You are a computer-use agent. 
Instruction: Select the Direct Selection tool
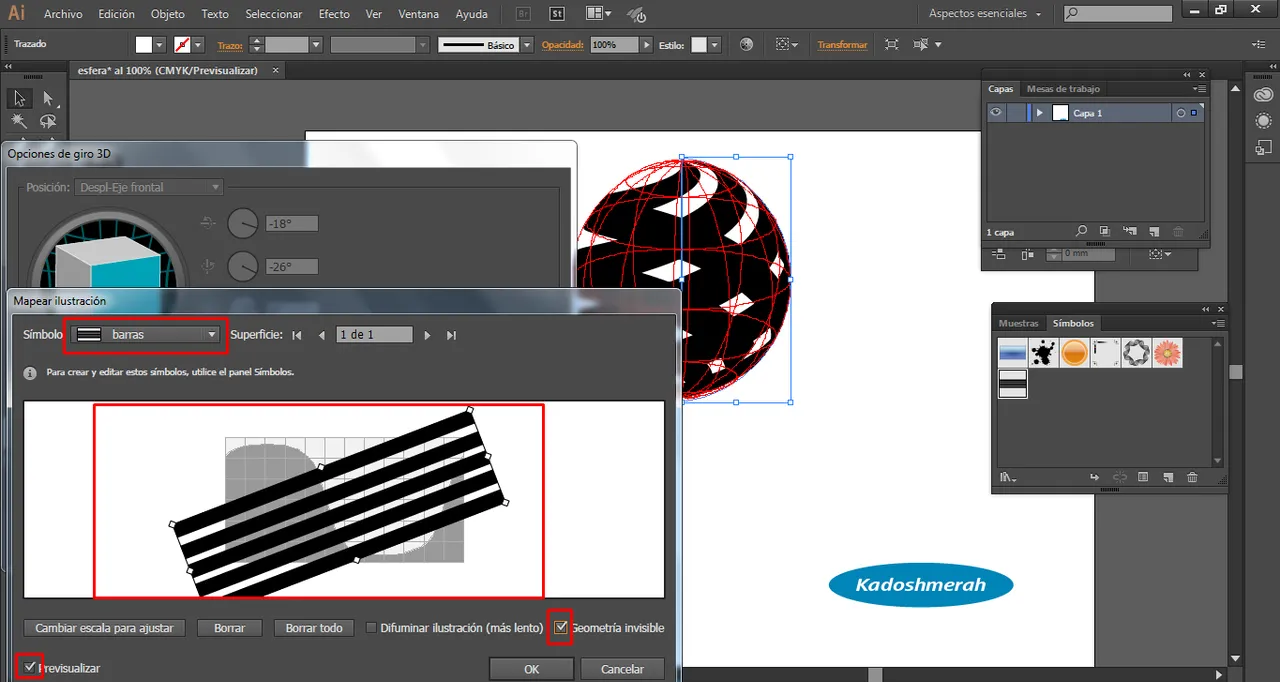(x=47, y=98)
